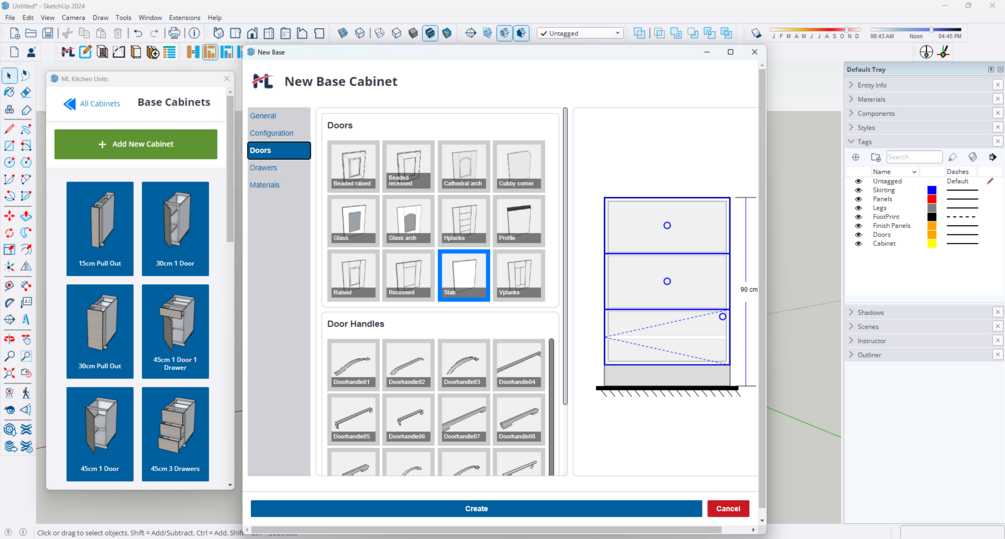Hide the Legs tag

(858, 208)
